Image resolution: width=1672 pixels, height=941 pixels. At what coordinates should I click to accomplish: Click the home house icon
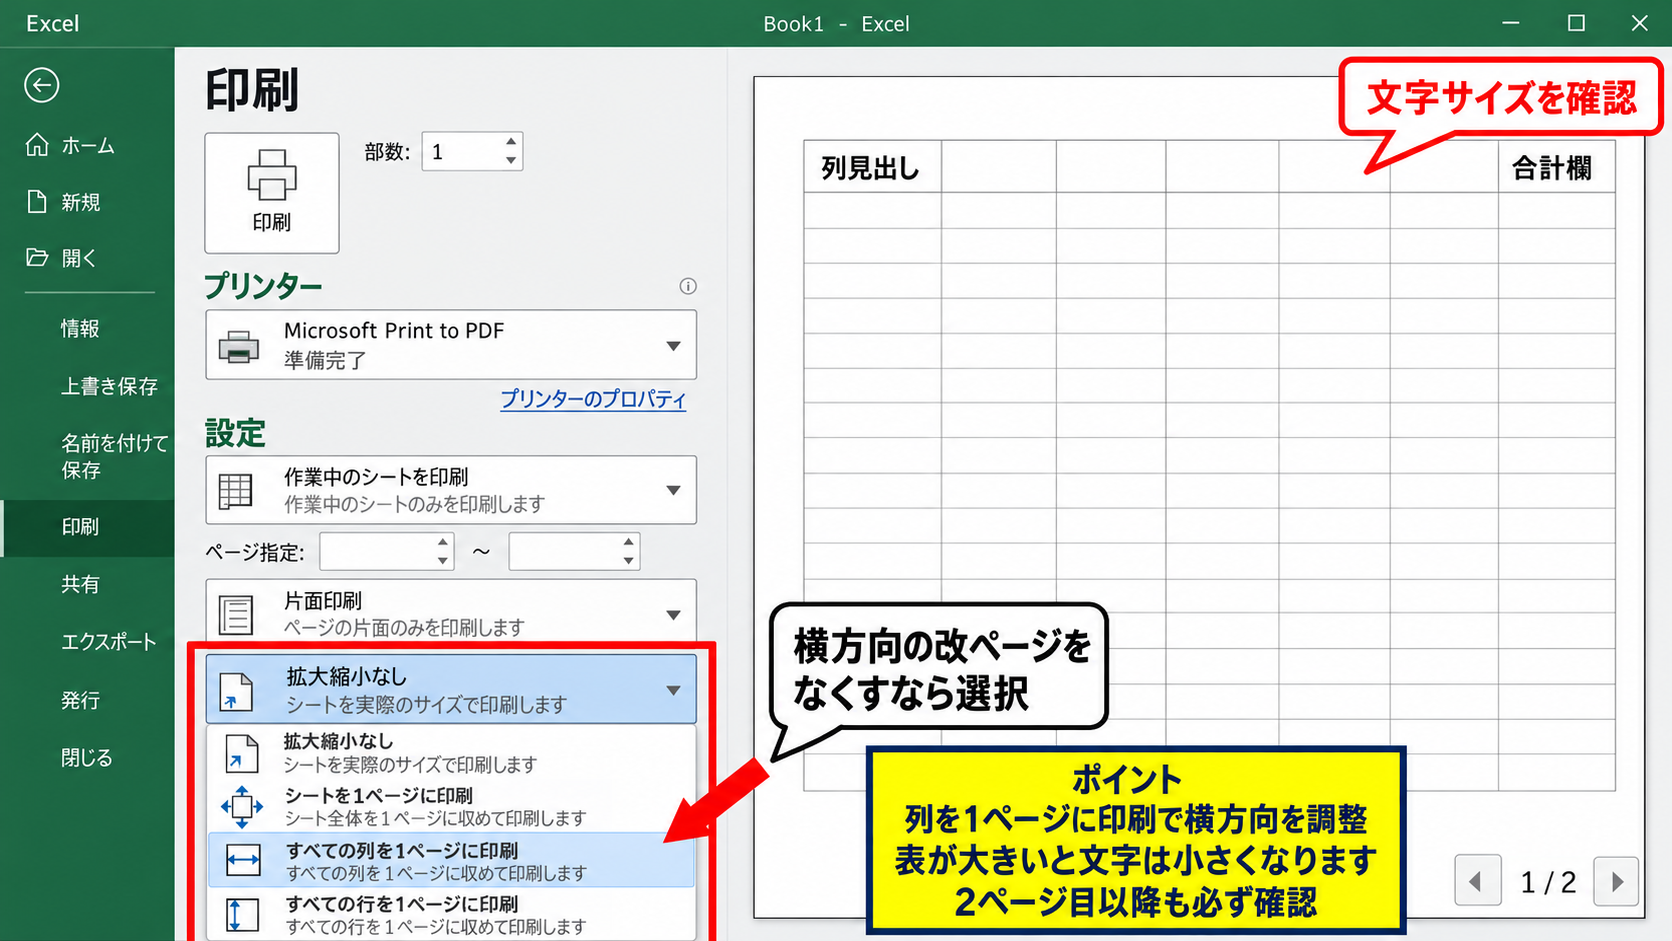[x=37, y=145]
